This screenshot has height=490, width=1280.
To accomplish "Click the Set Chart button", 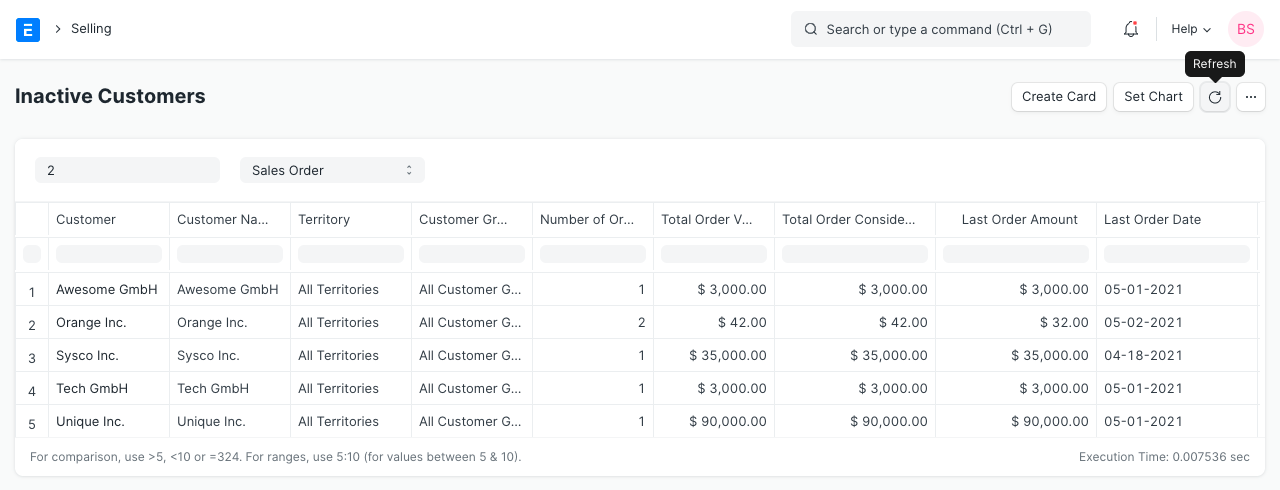I will [x=1153, y=97].
